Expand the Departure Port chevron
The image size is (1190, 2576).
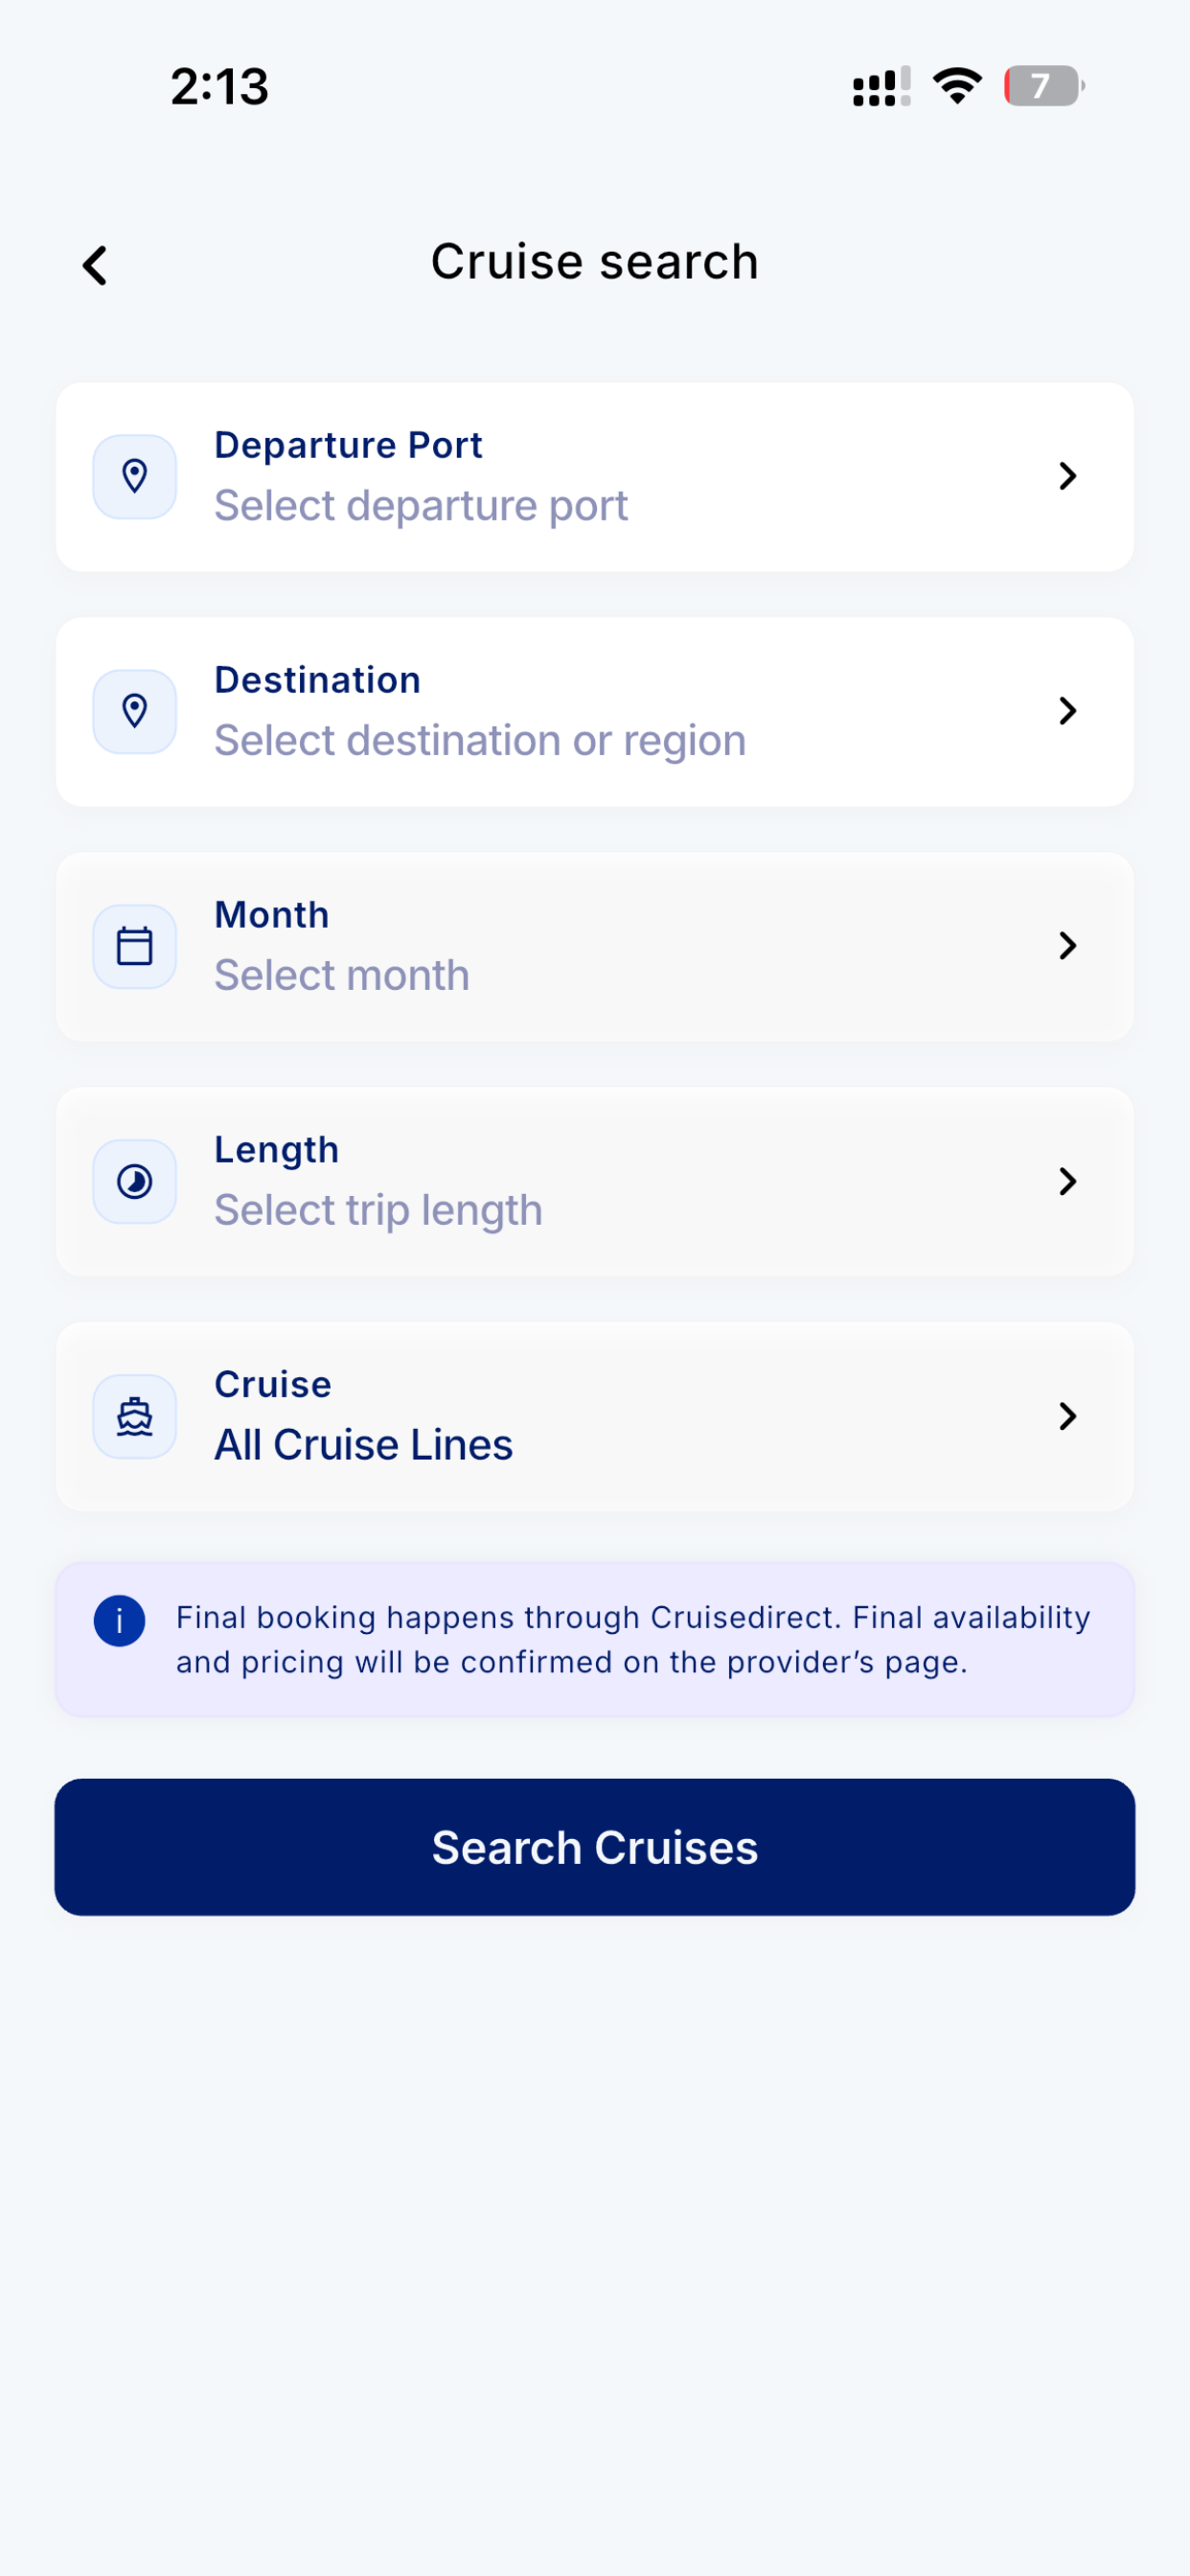click(1068, 476)
